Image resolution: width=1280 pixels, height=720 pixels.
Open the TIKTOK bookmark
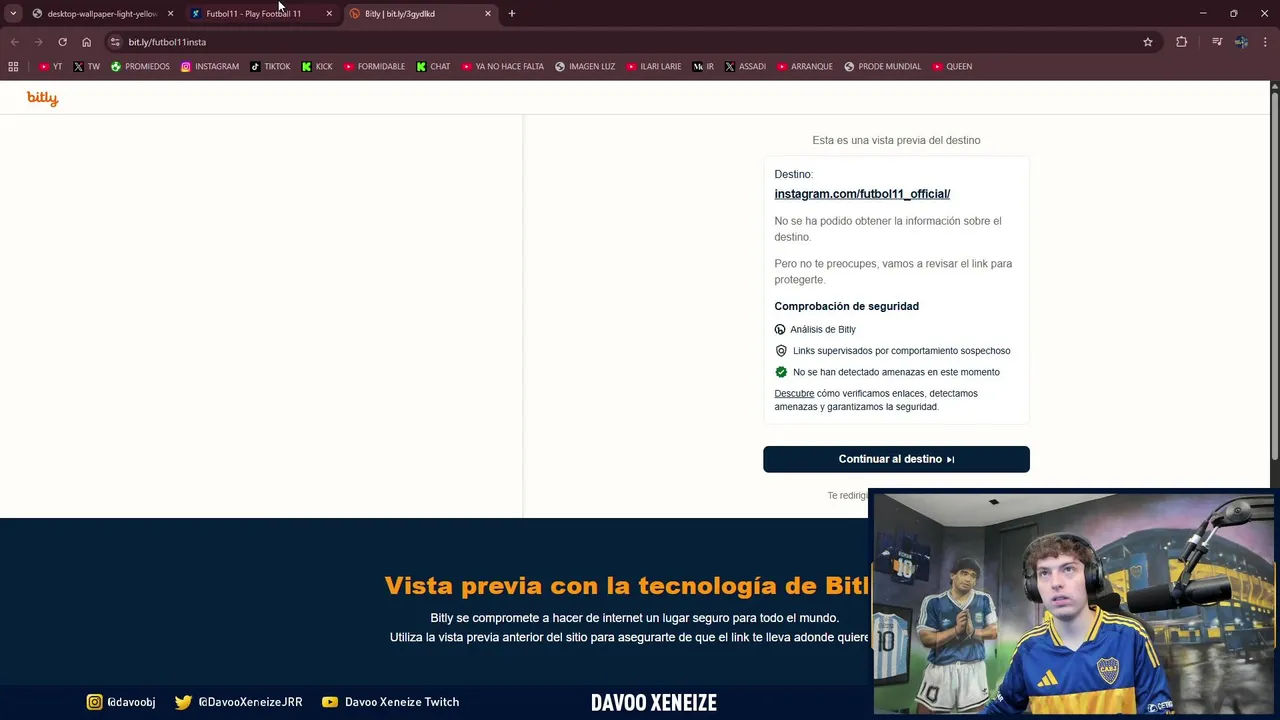(x=270, y=67)
